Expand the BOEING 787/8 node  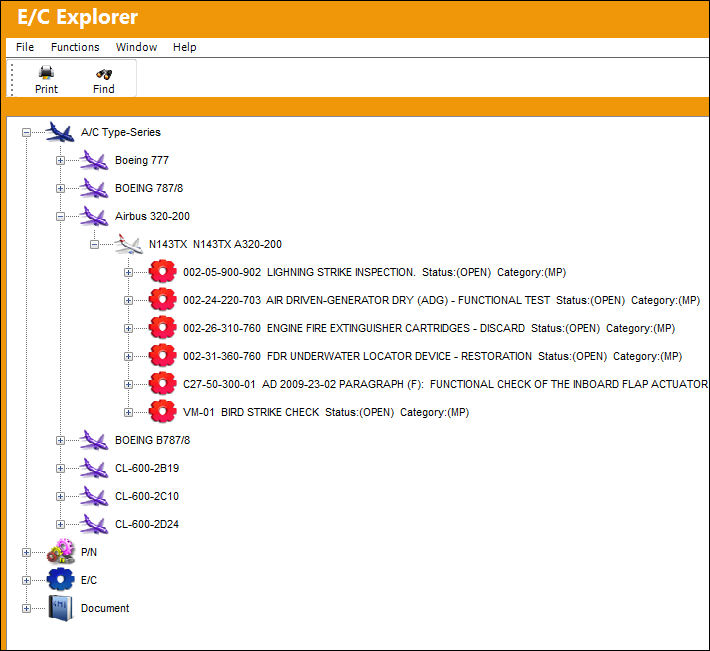point(60,189)
